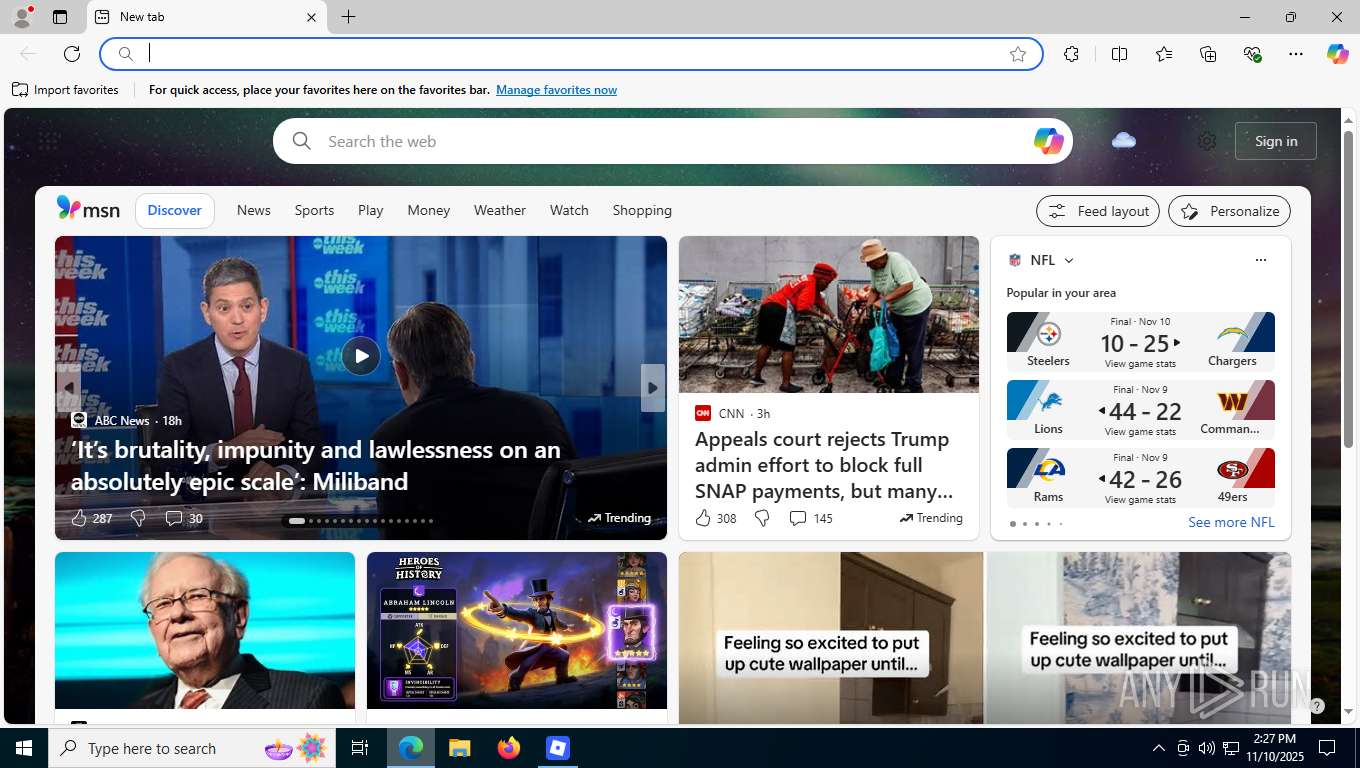Viewport: 1360px width, 768px height.
Task: View Rams vs 49ers game stats
Action: pyautogui.click(x=1140, y=500)
